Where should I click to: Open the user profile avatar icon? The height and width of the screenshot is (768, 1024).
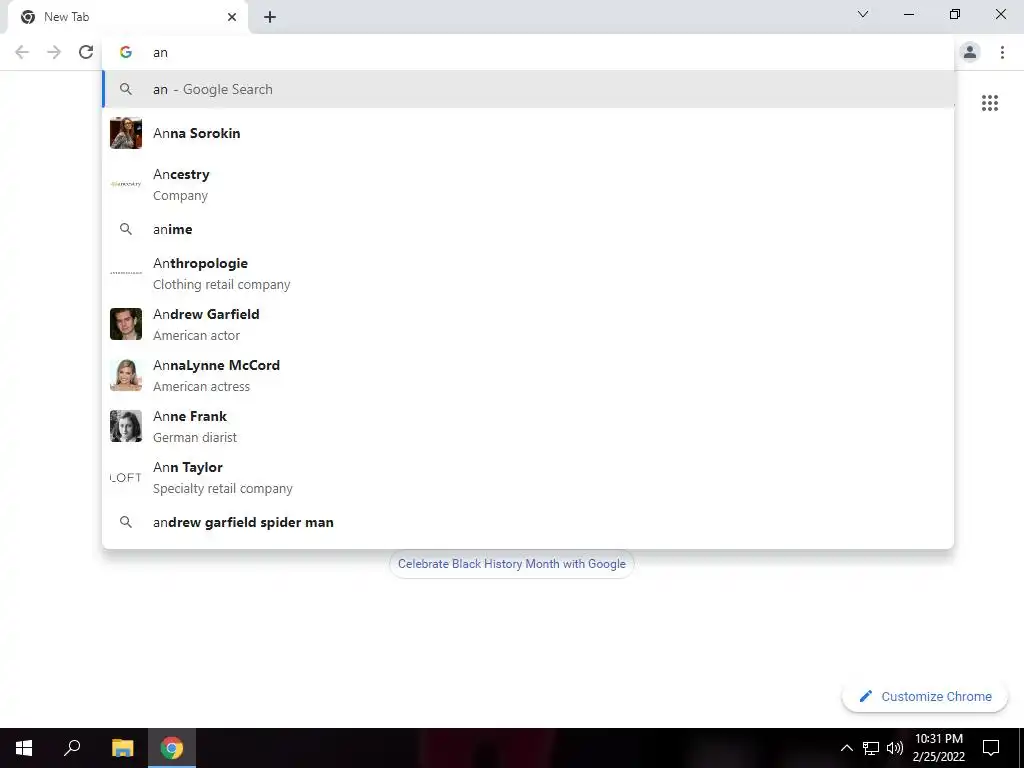coord(970,52)
